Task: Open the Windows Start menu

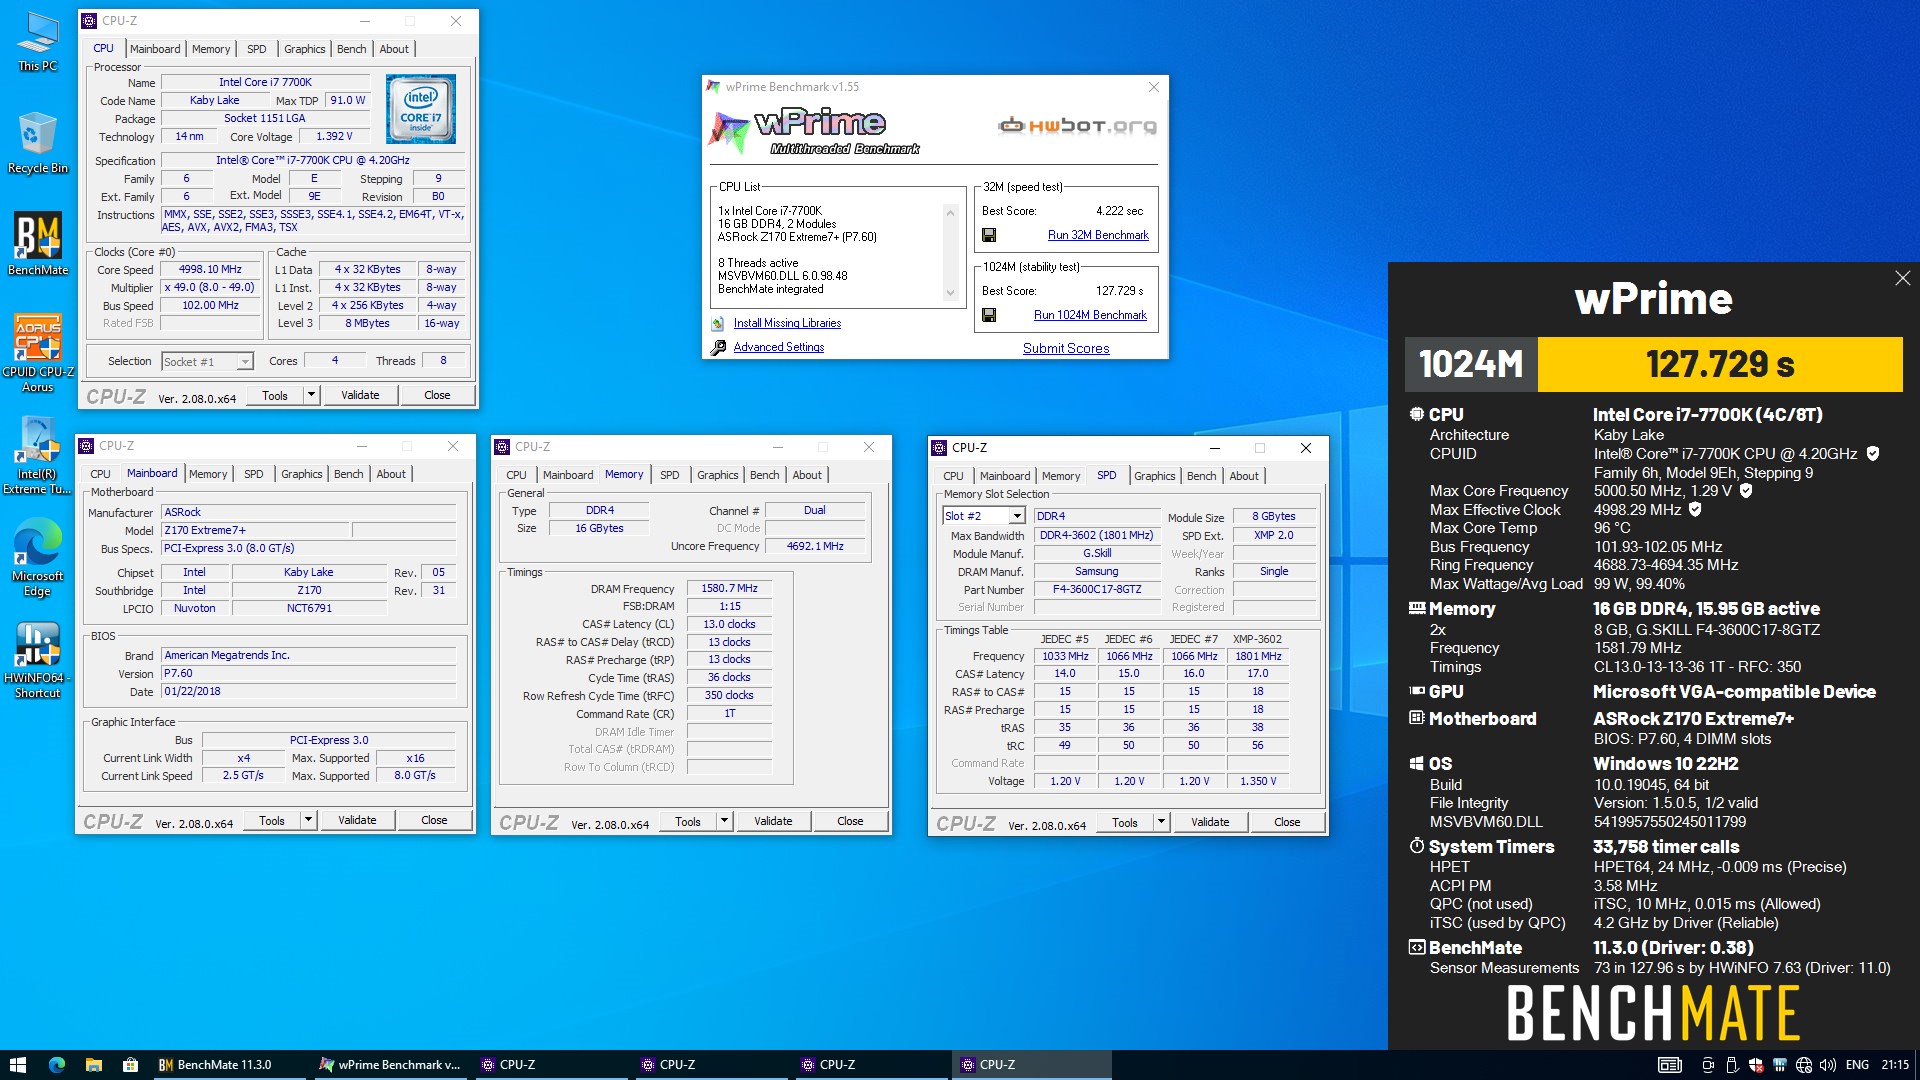Action: 18,1065
